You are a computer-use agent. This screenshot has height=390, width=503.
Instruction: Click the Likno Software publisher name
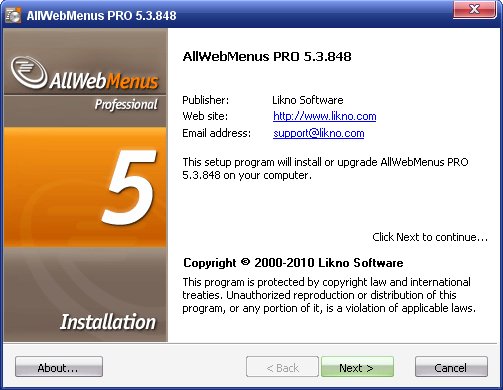[308, 100]
